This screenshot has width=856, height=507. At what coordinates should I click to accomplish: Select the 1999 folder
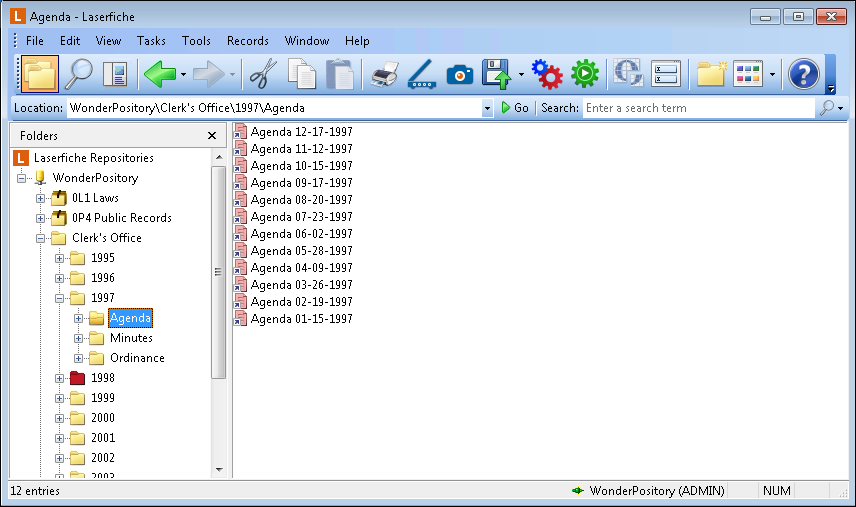pyautogui.click(x=103, y=398)
